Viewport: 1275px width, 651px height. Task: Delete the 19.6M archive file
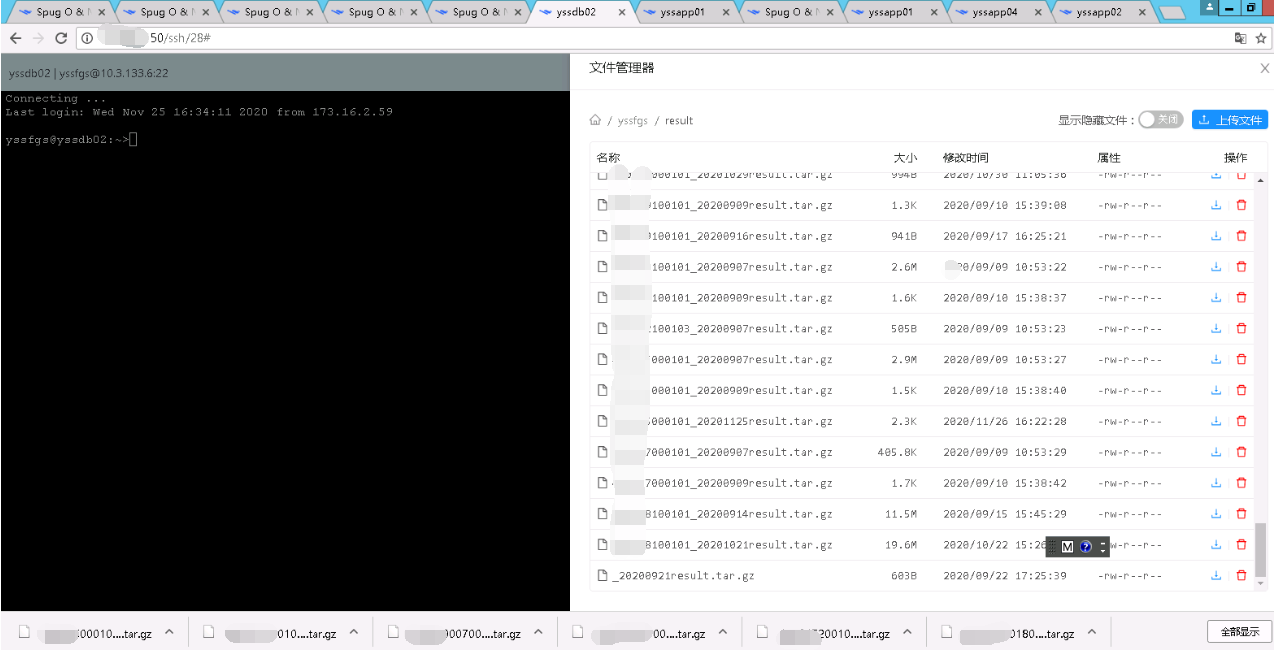coord(1241,545)
